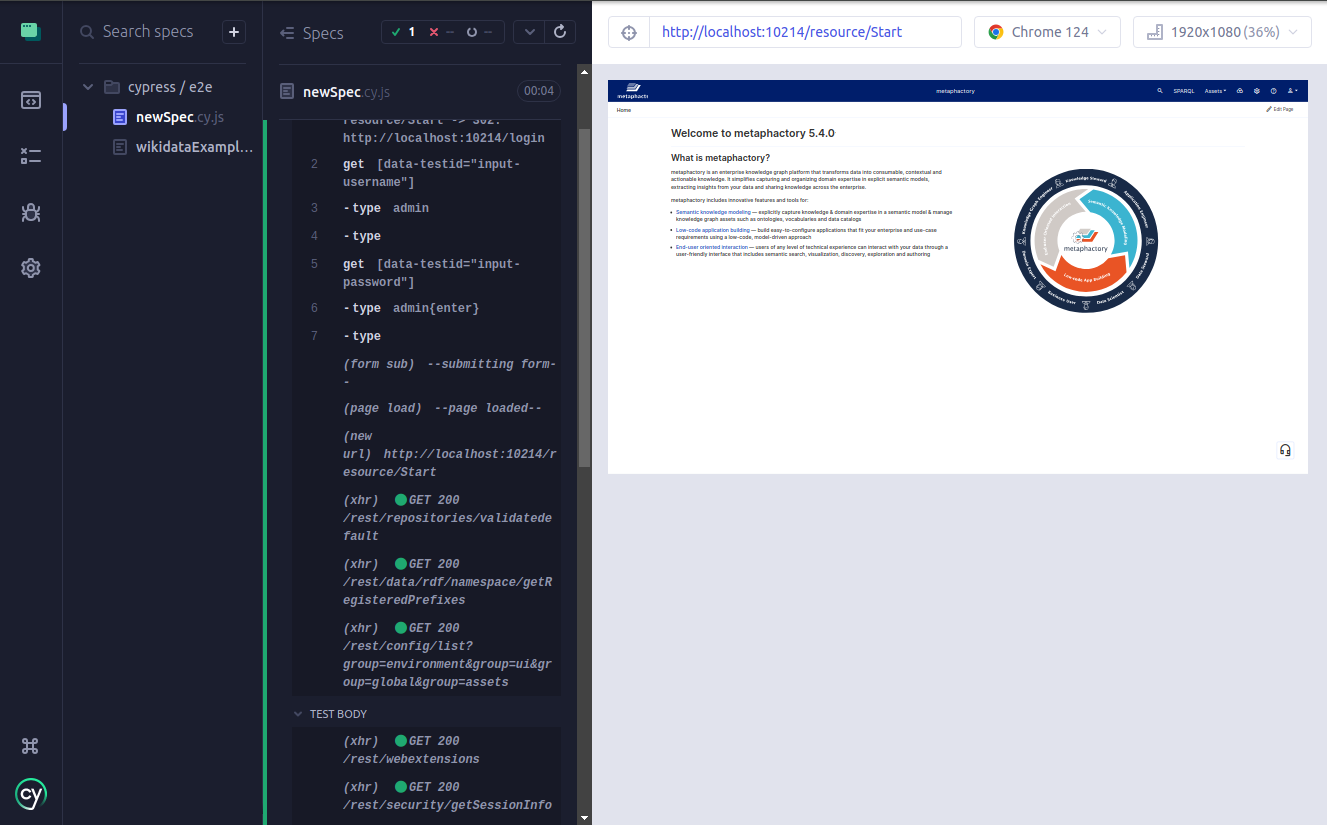Open the user account dropdown in navbar
Screen dimensions: 1327x825
pos(1293,91)
